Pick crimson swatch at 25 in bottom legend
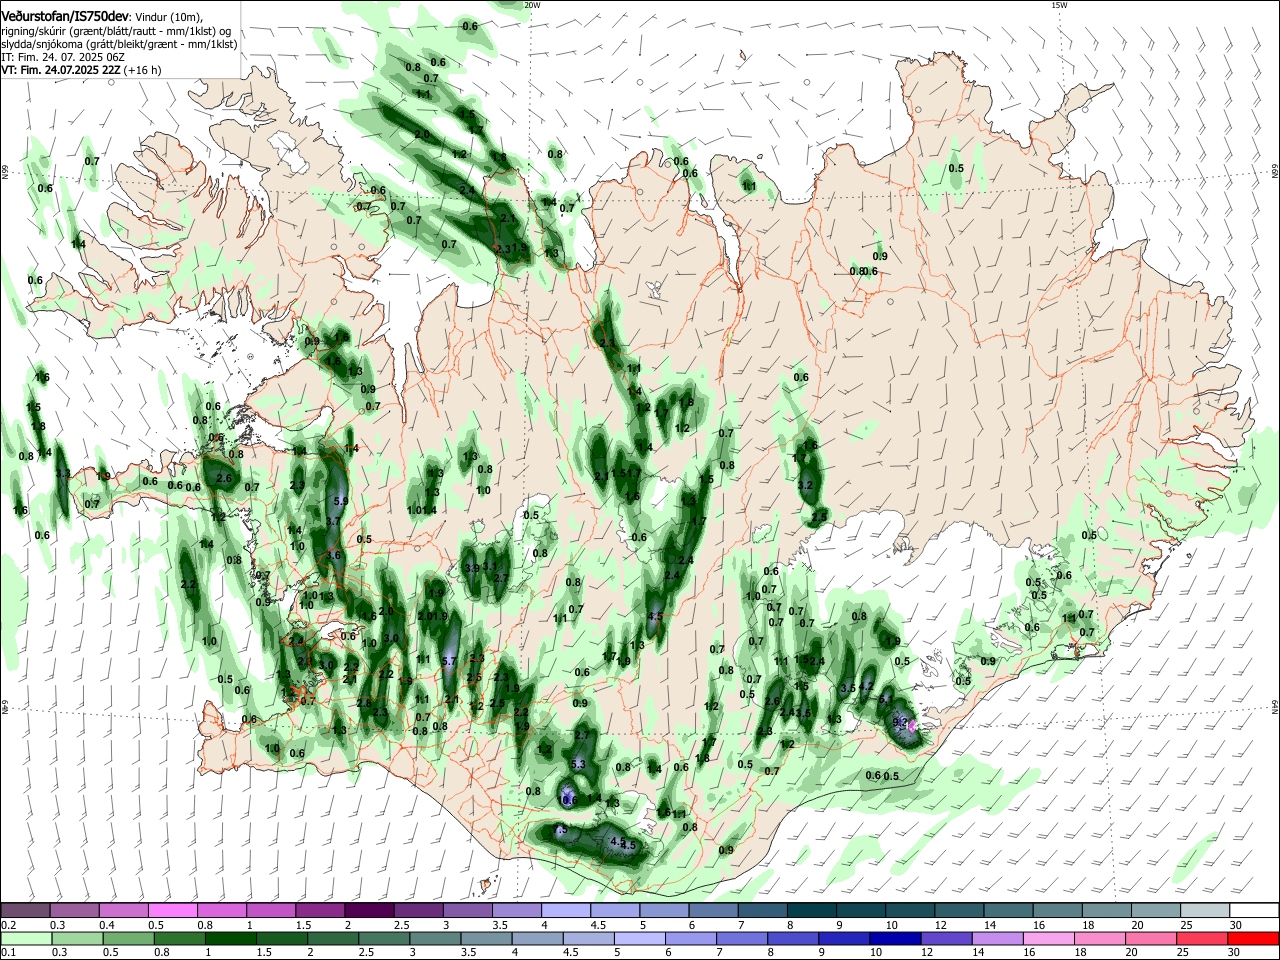The height and width of the screenshot is (960, 1280). pos(1202,938)
